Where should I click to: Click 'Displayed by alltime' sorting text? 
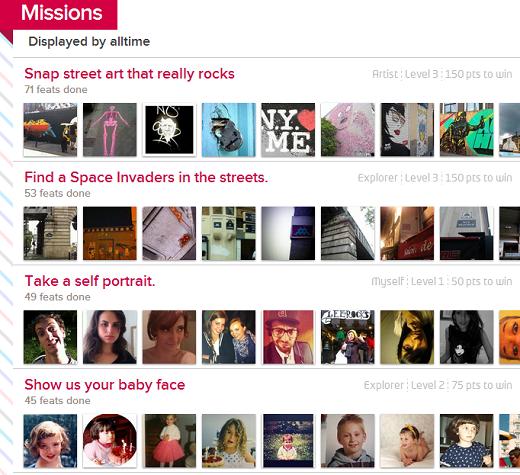[x=89, y=42]
